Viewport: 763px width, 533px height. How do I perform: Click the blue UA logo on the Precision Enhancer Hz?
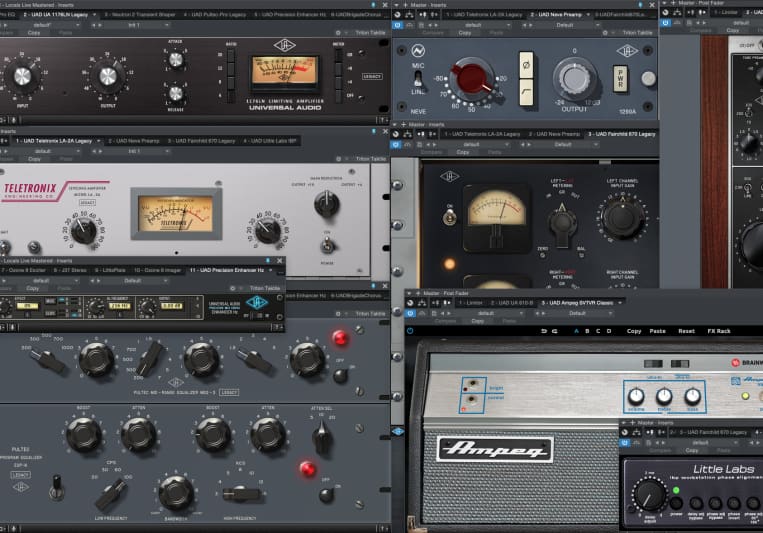point(256,302)
